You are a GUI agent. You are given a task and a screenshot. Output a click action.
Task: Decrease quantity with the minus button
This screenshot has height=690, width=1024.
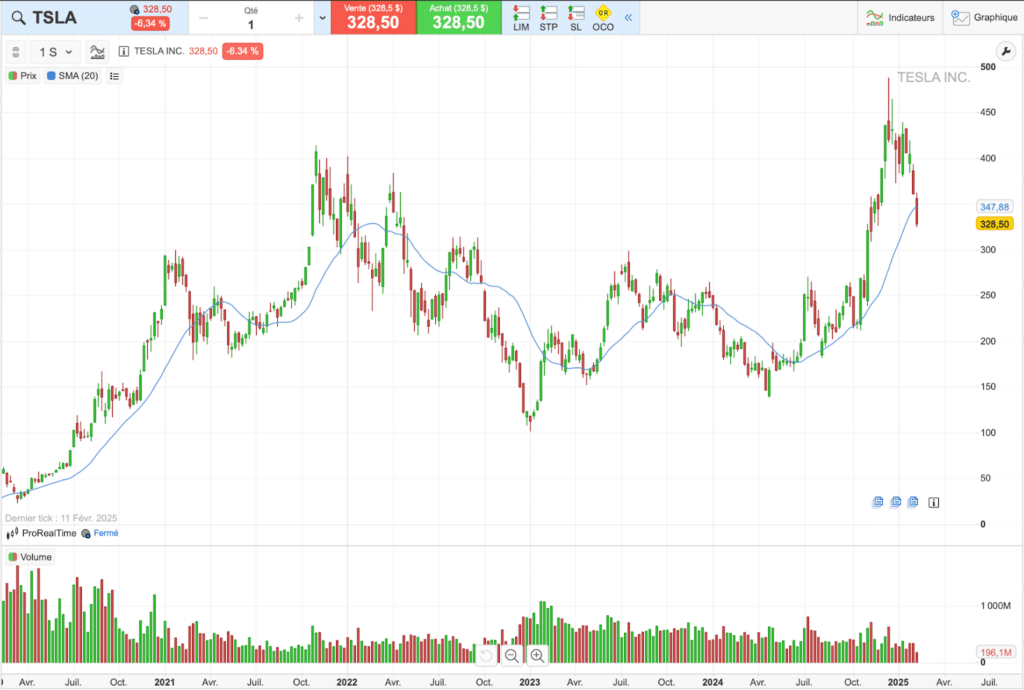[203, 18]
